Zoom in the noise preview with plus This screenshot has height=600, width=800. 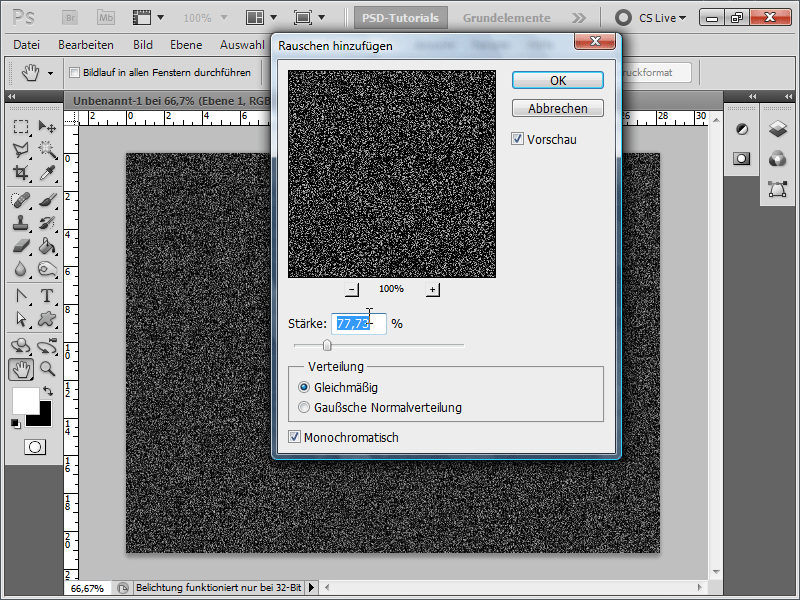(432, 290)
